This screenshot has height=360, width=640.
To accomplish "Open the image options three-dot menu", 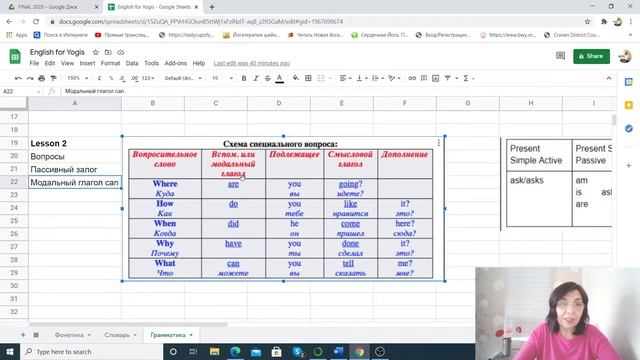I will point(438,143).
